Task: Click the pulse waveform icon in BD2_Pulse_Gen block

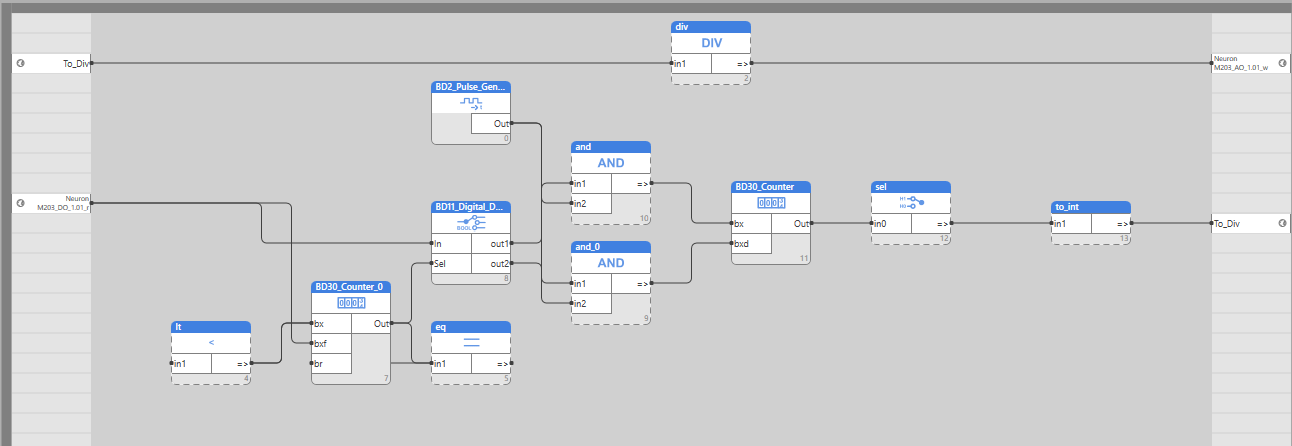Action: tap(471, 103)
